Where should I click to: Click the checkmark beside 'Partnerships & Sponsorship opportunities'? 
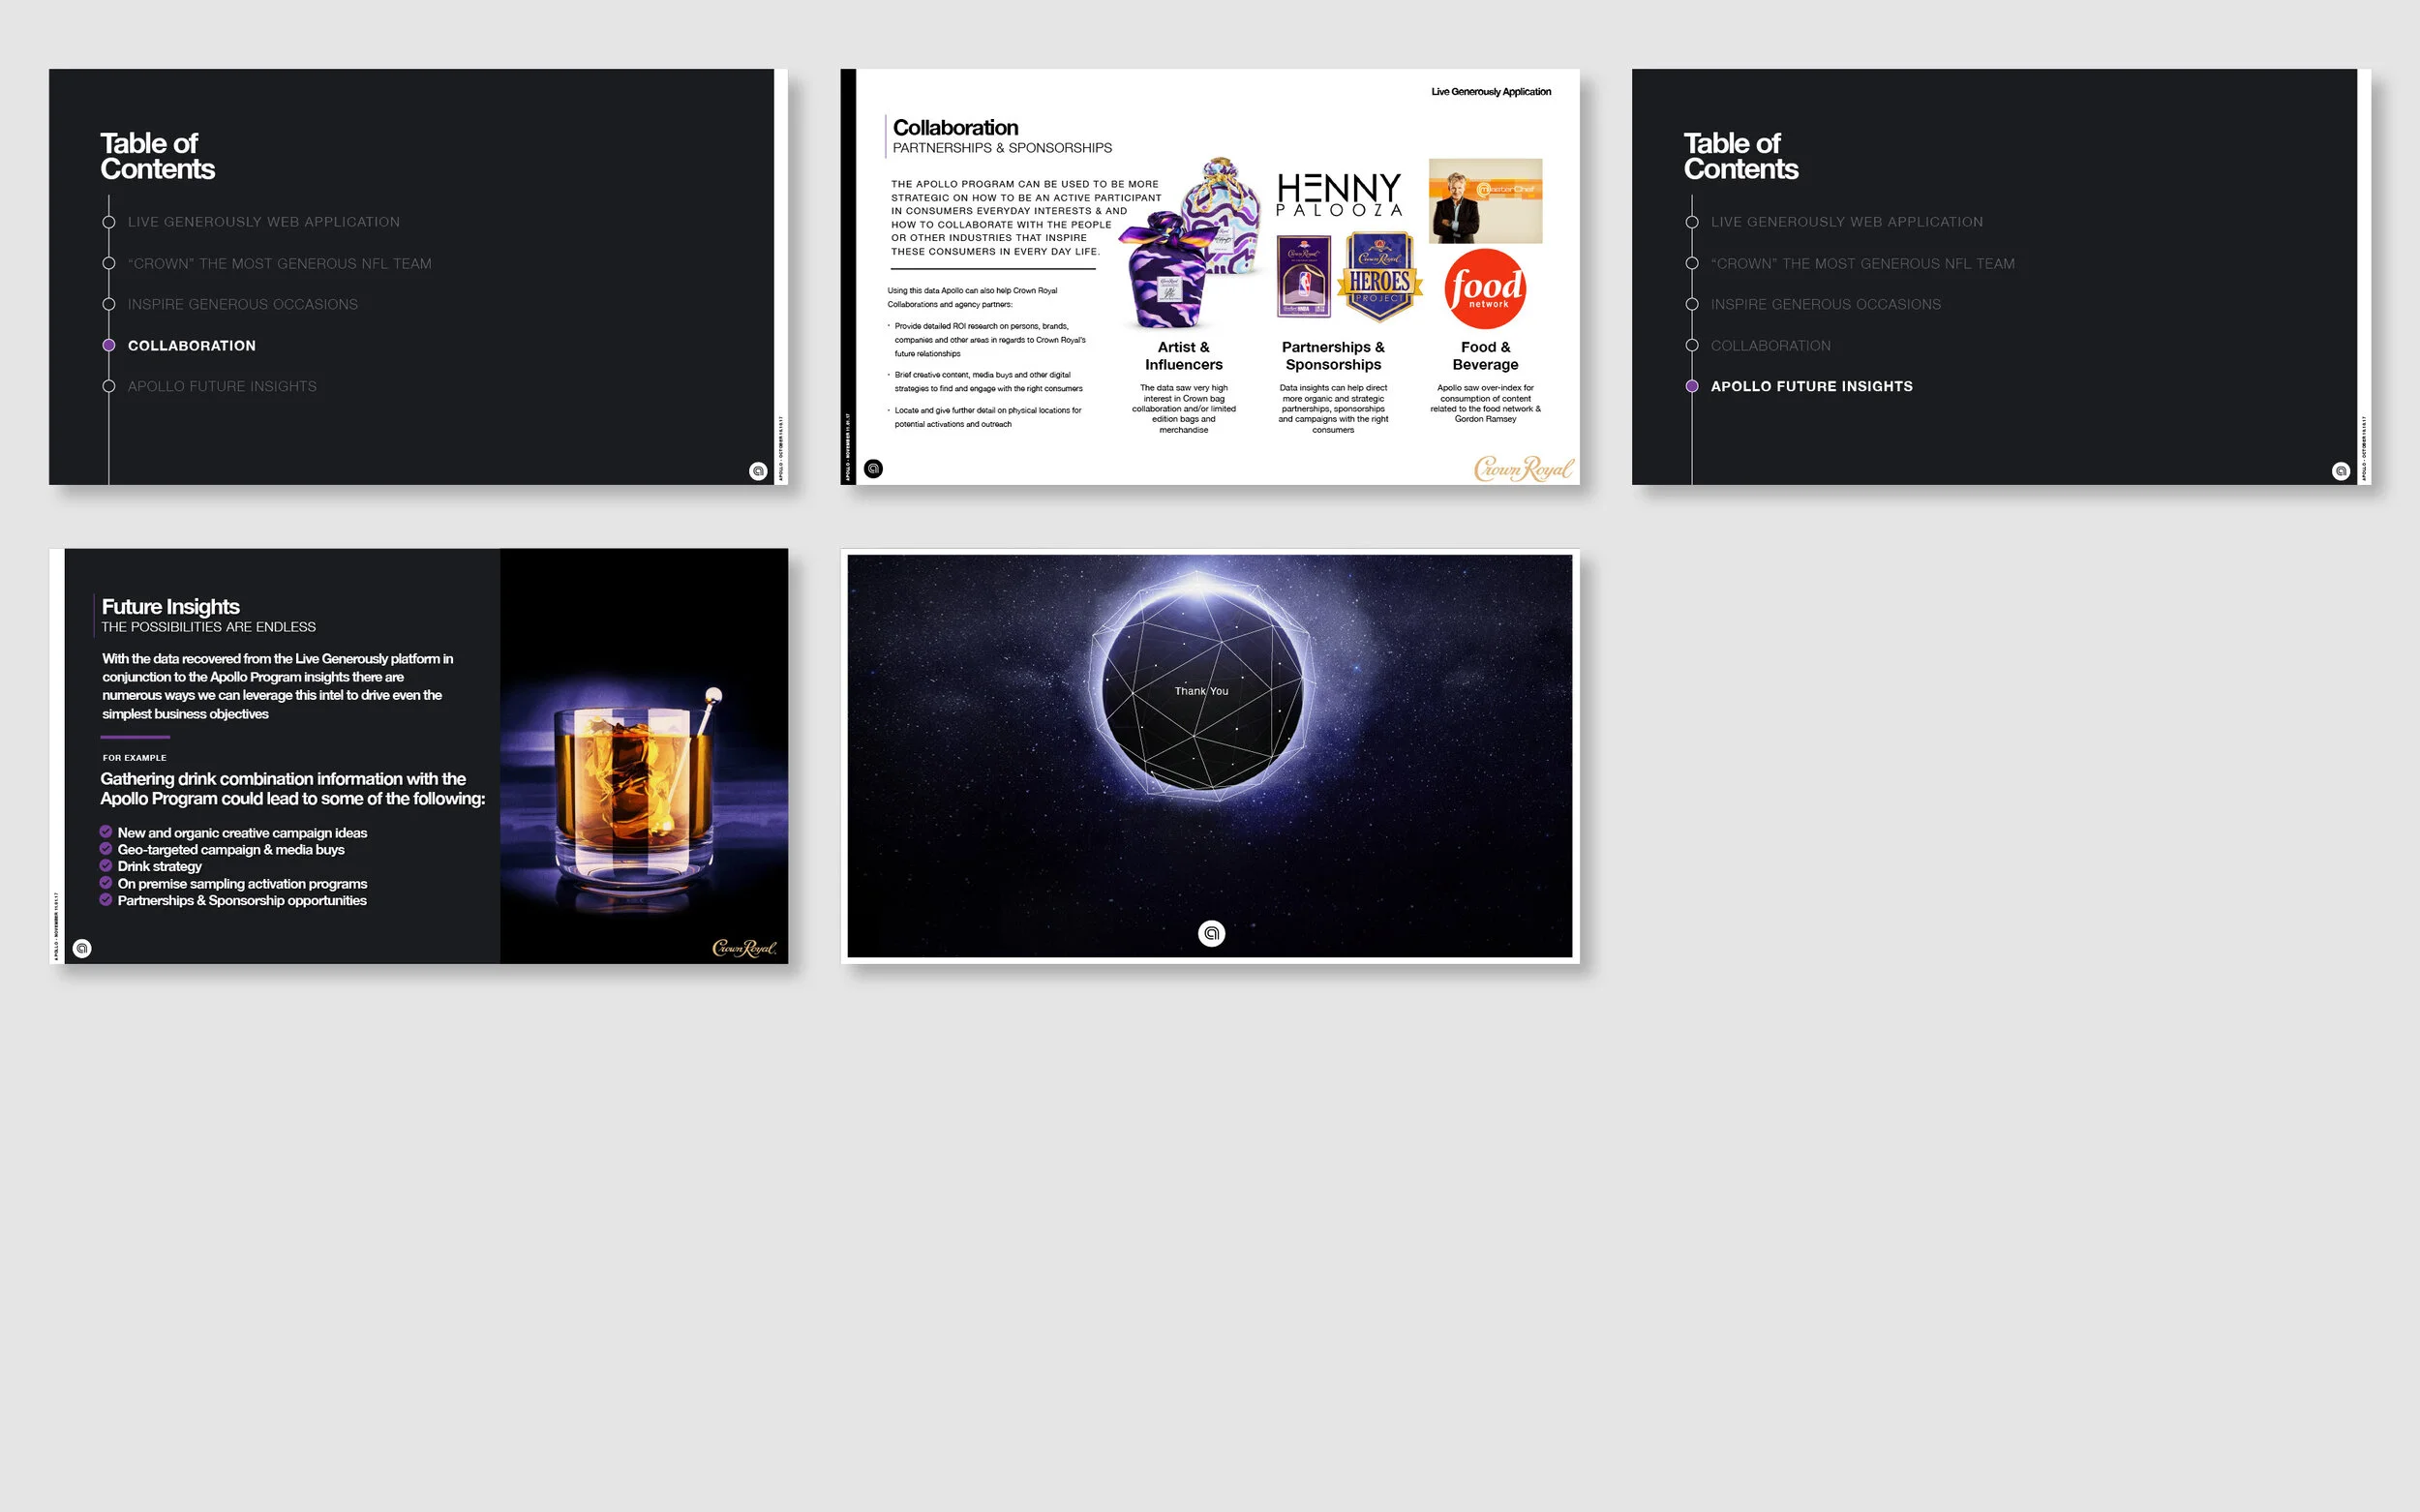pyautogui.click(x=106, y=900)
